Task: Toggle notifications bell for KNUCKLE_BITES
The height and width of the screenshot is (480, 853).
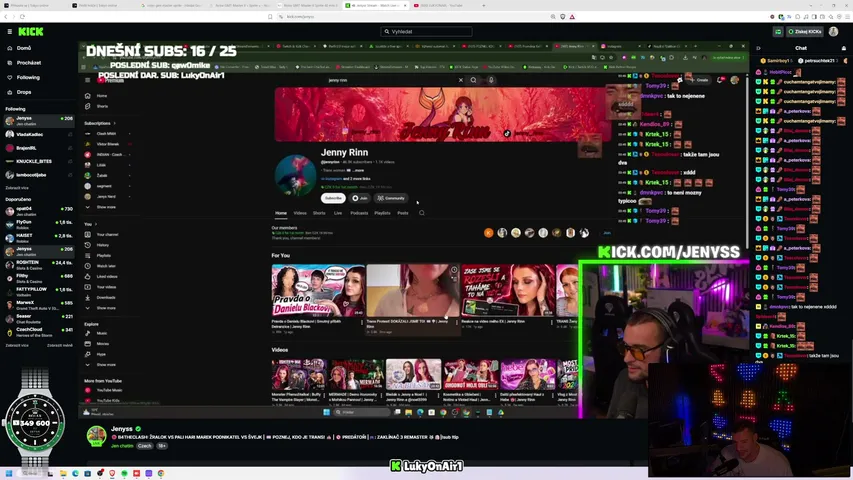Action: [70, 162]
